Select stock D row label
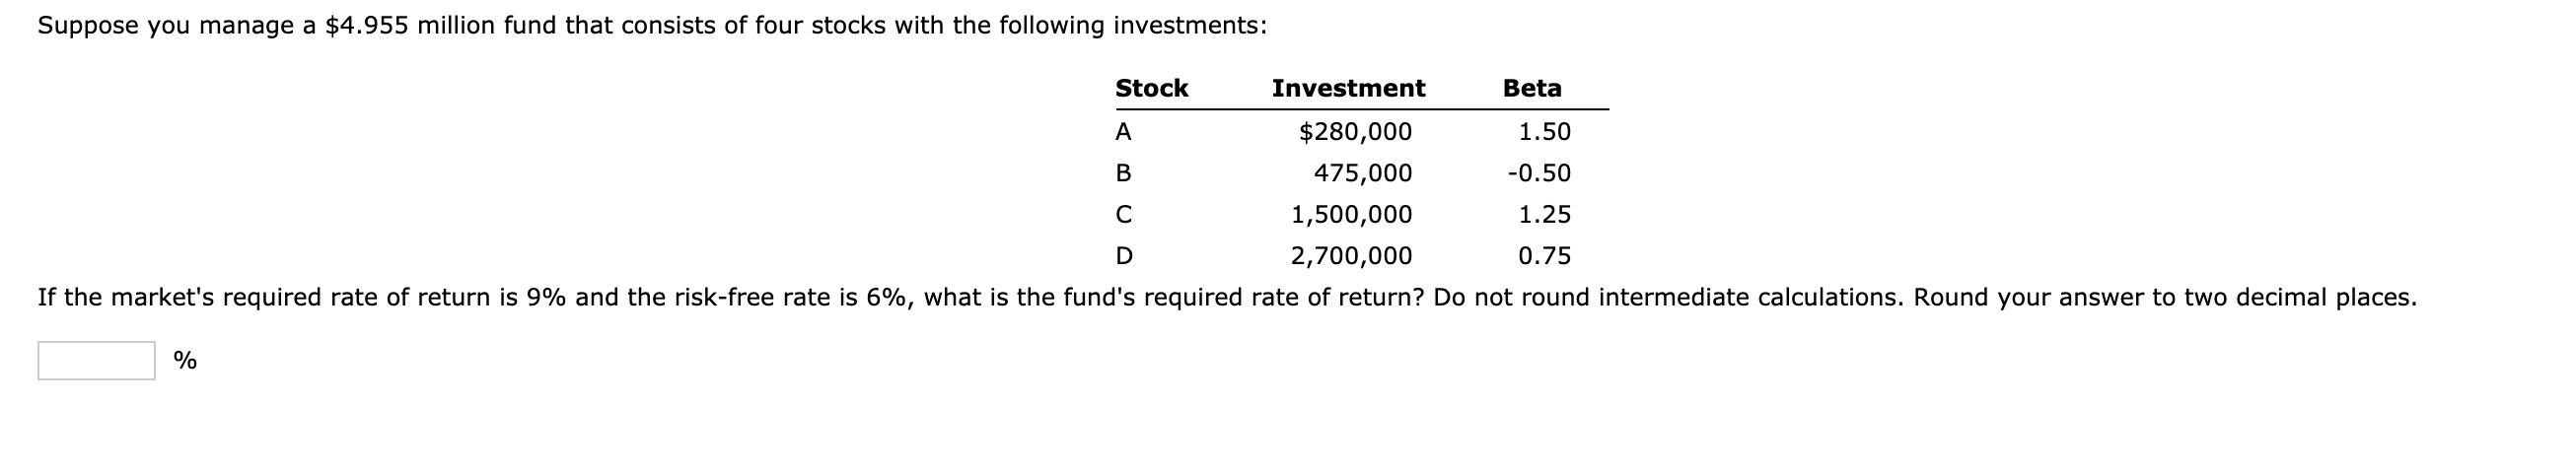2576x475 pixels. 1123,257
